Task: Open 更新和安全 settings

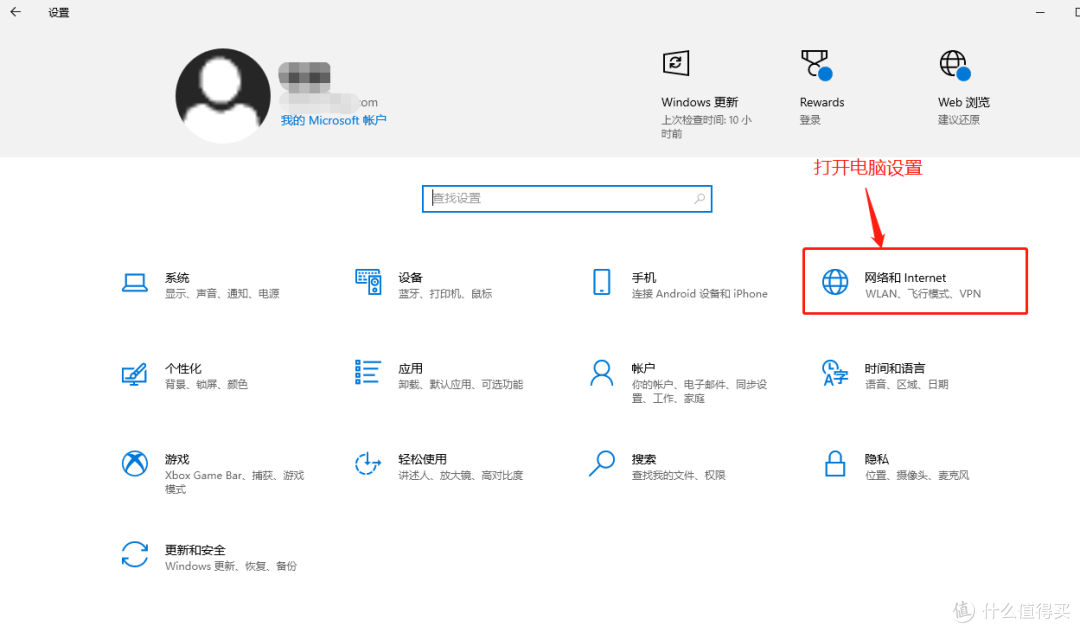Action: pos(136,558)
